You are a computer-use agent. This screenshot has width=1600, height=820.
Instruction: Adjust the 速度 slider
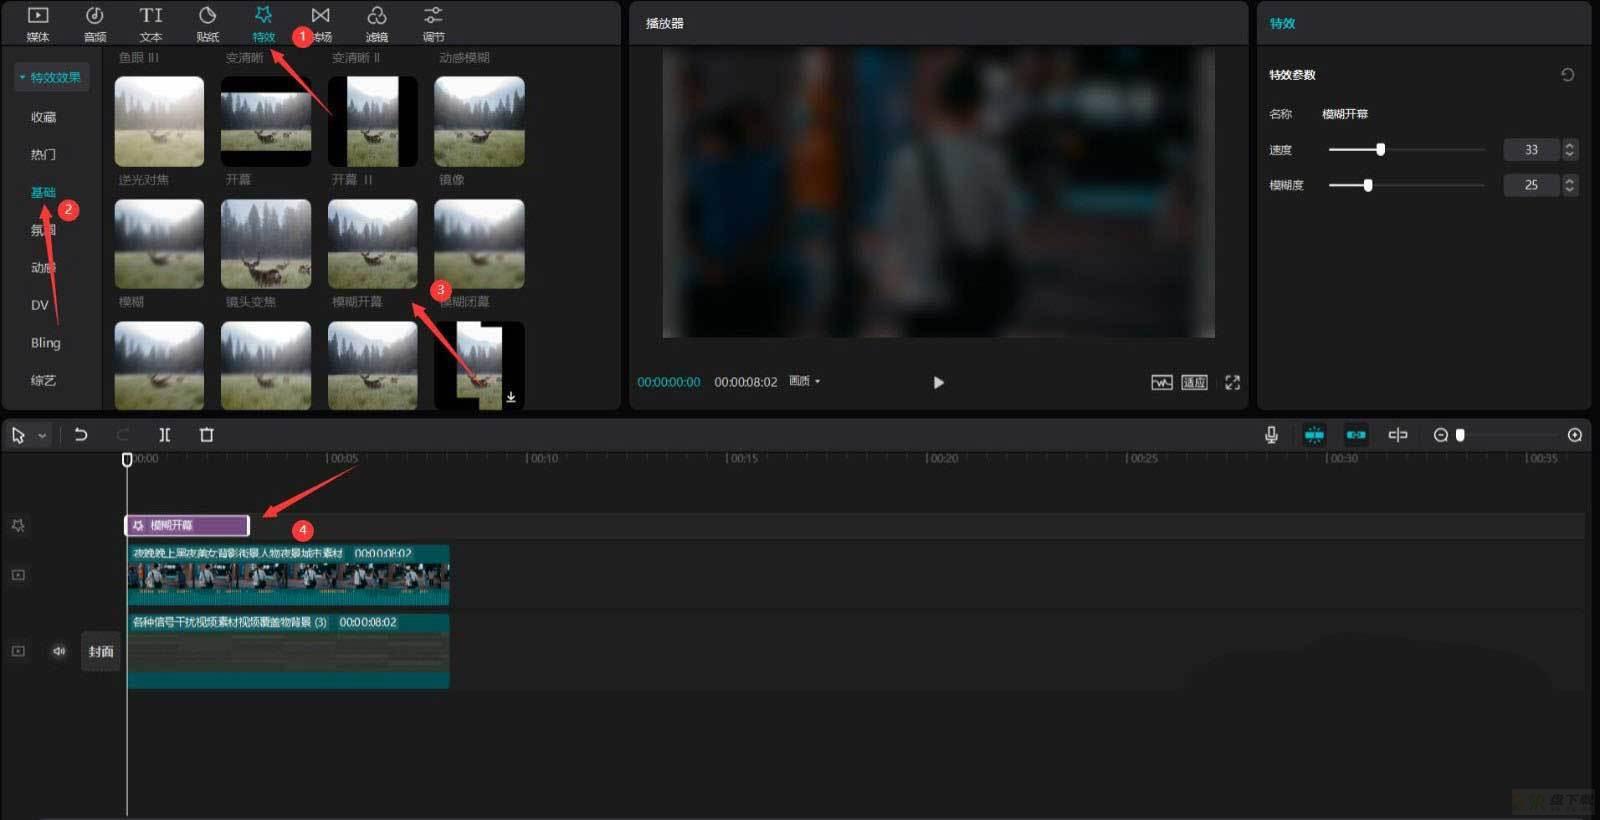1407,149
